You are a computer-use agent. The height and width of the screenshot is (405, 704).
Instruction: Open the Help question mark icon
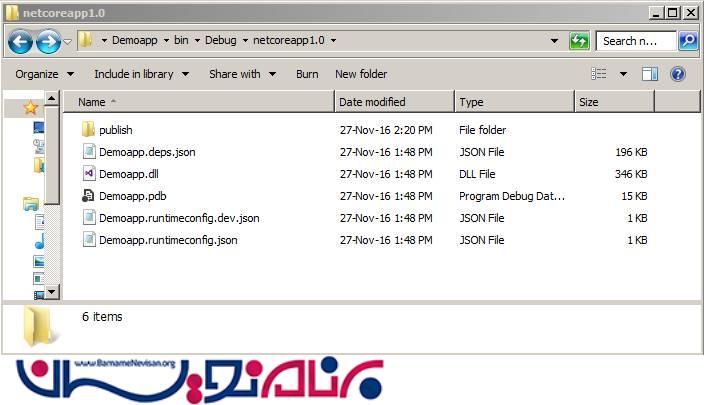(678, 74)
